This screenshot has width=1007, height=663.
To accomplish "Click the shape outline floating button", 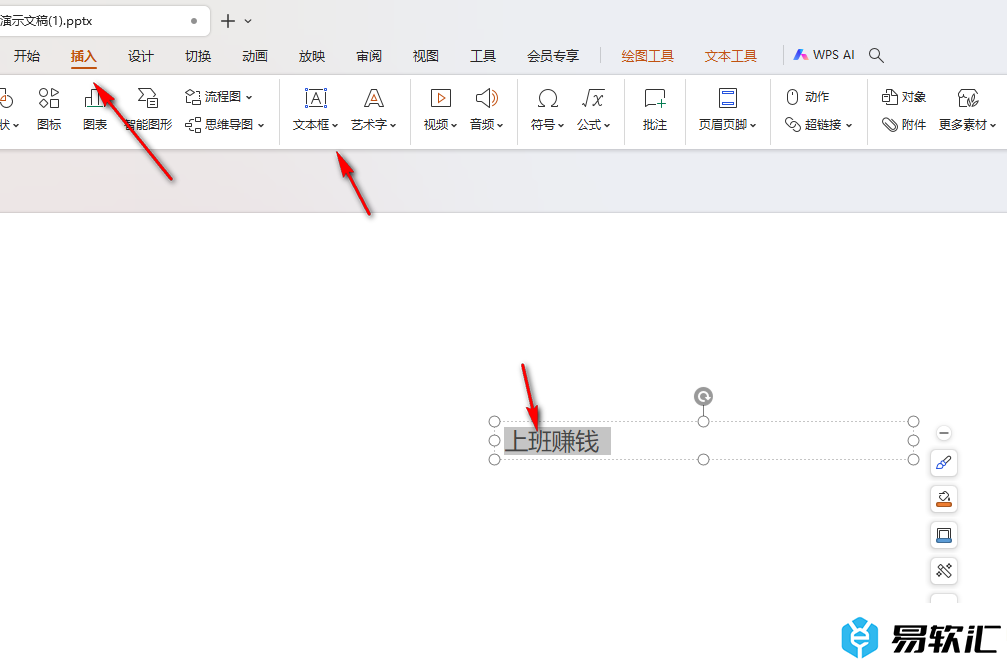I will coord(943,535).
